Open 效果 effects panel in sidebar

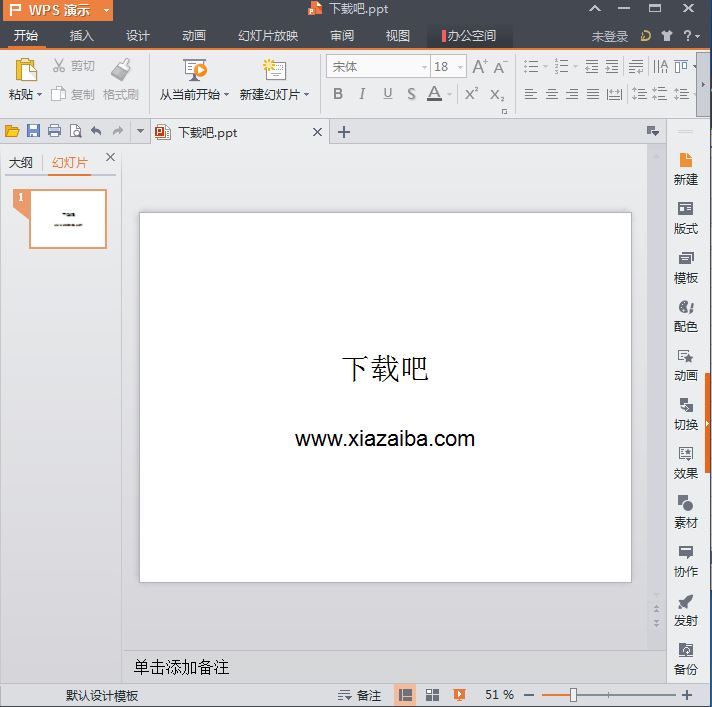point(685,463)
